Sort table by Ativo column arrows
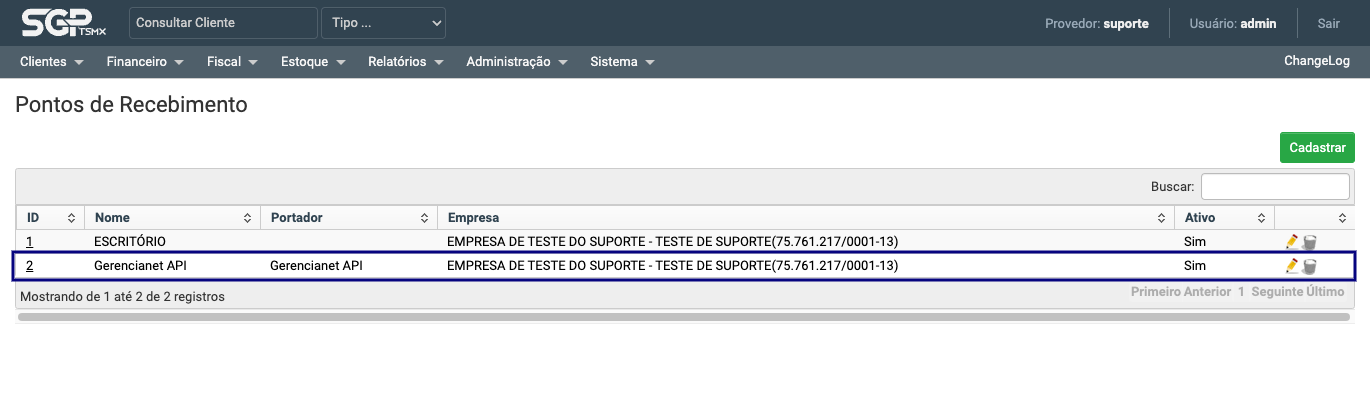Image resolution: width=1370 pixels, height=408 pixels. [x=1261, y=217]
